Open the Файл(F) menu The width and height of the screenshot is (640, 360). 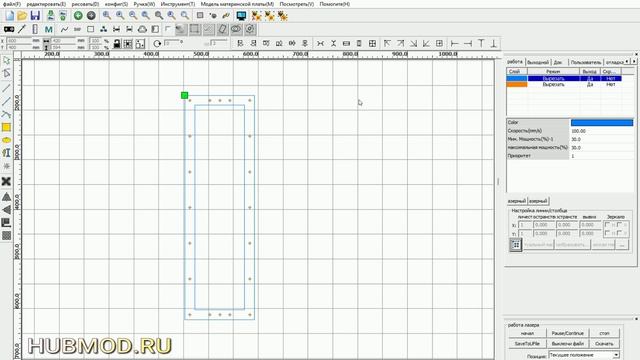pyautogui.click(x=12, y=4)
